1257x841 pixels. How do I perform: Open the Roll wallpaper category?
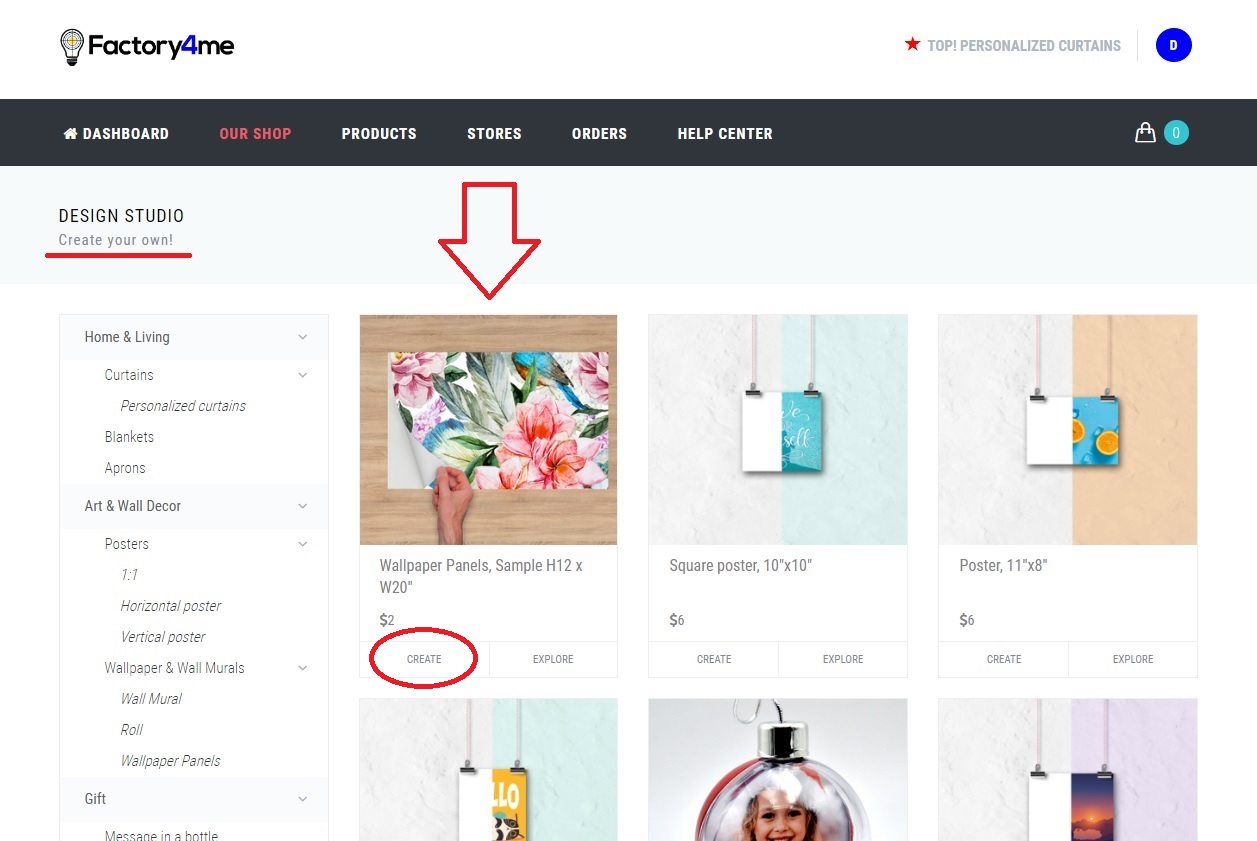pyautogui.click(x=132, y=730)
